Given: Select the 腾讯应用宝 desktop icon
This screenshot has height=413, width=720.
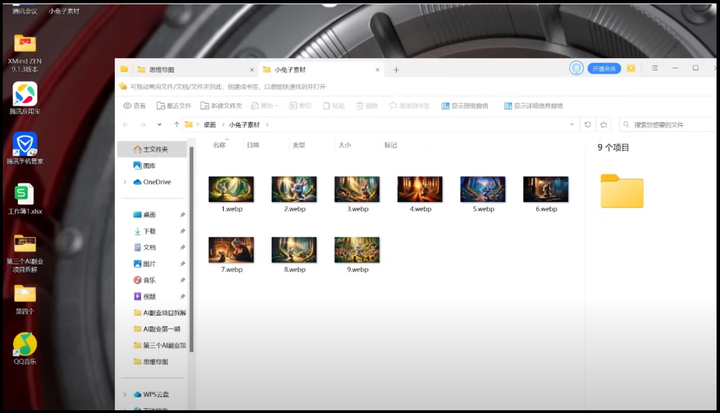Looking at the screenshot, I should (x=25, y=98).
